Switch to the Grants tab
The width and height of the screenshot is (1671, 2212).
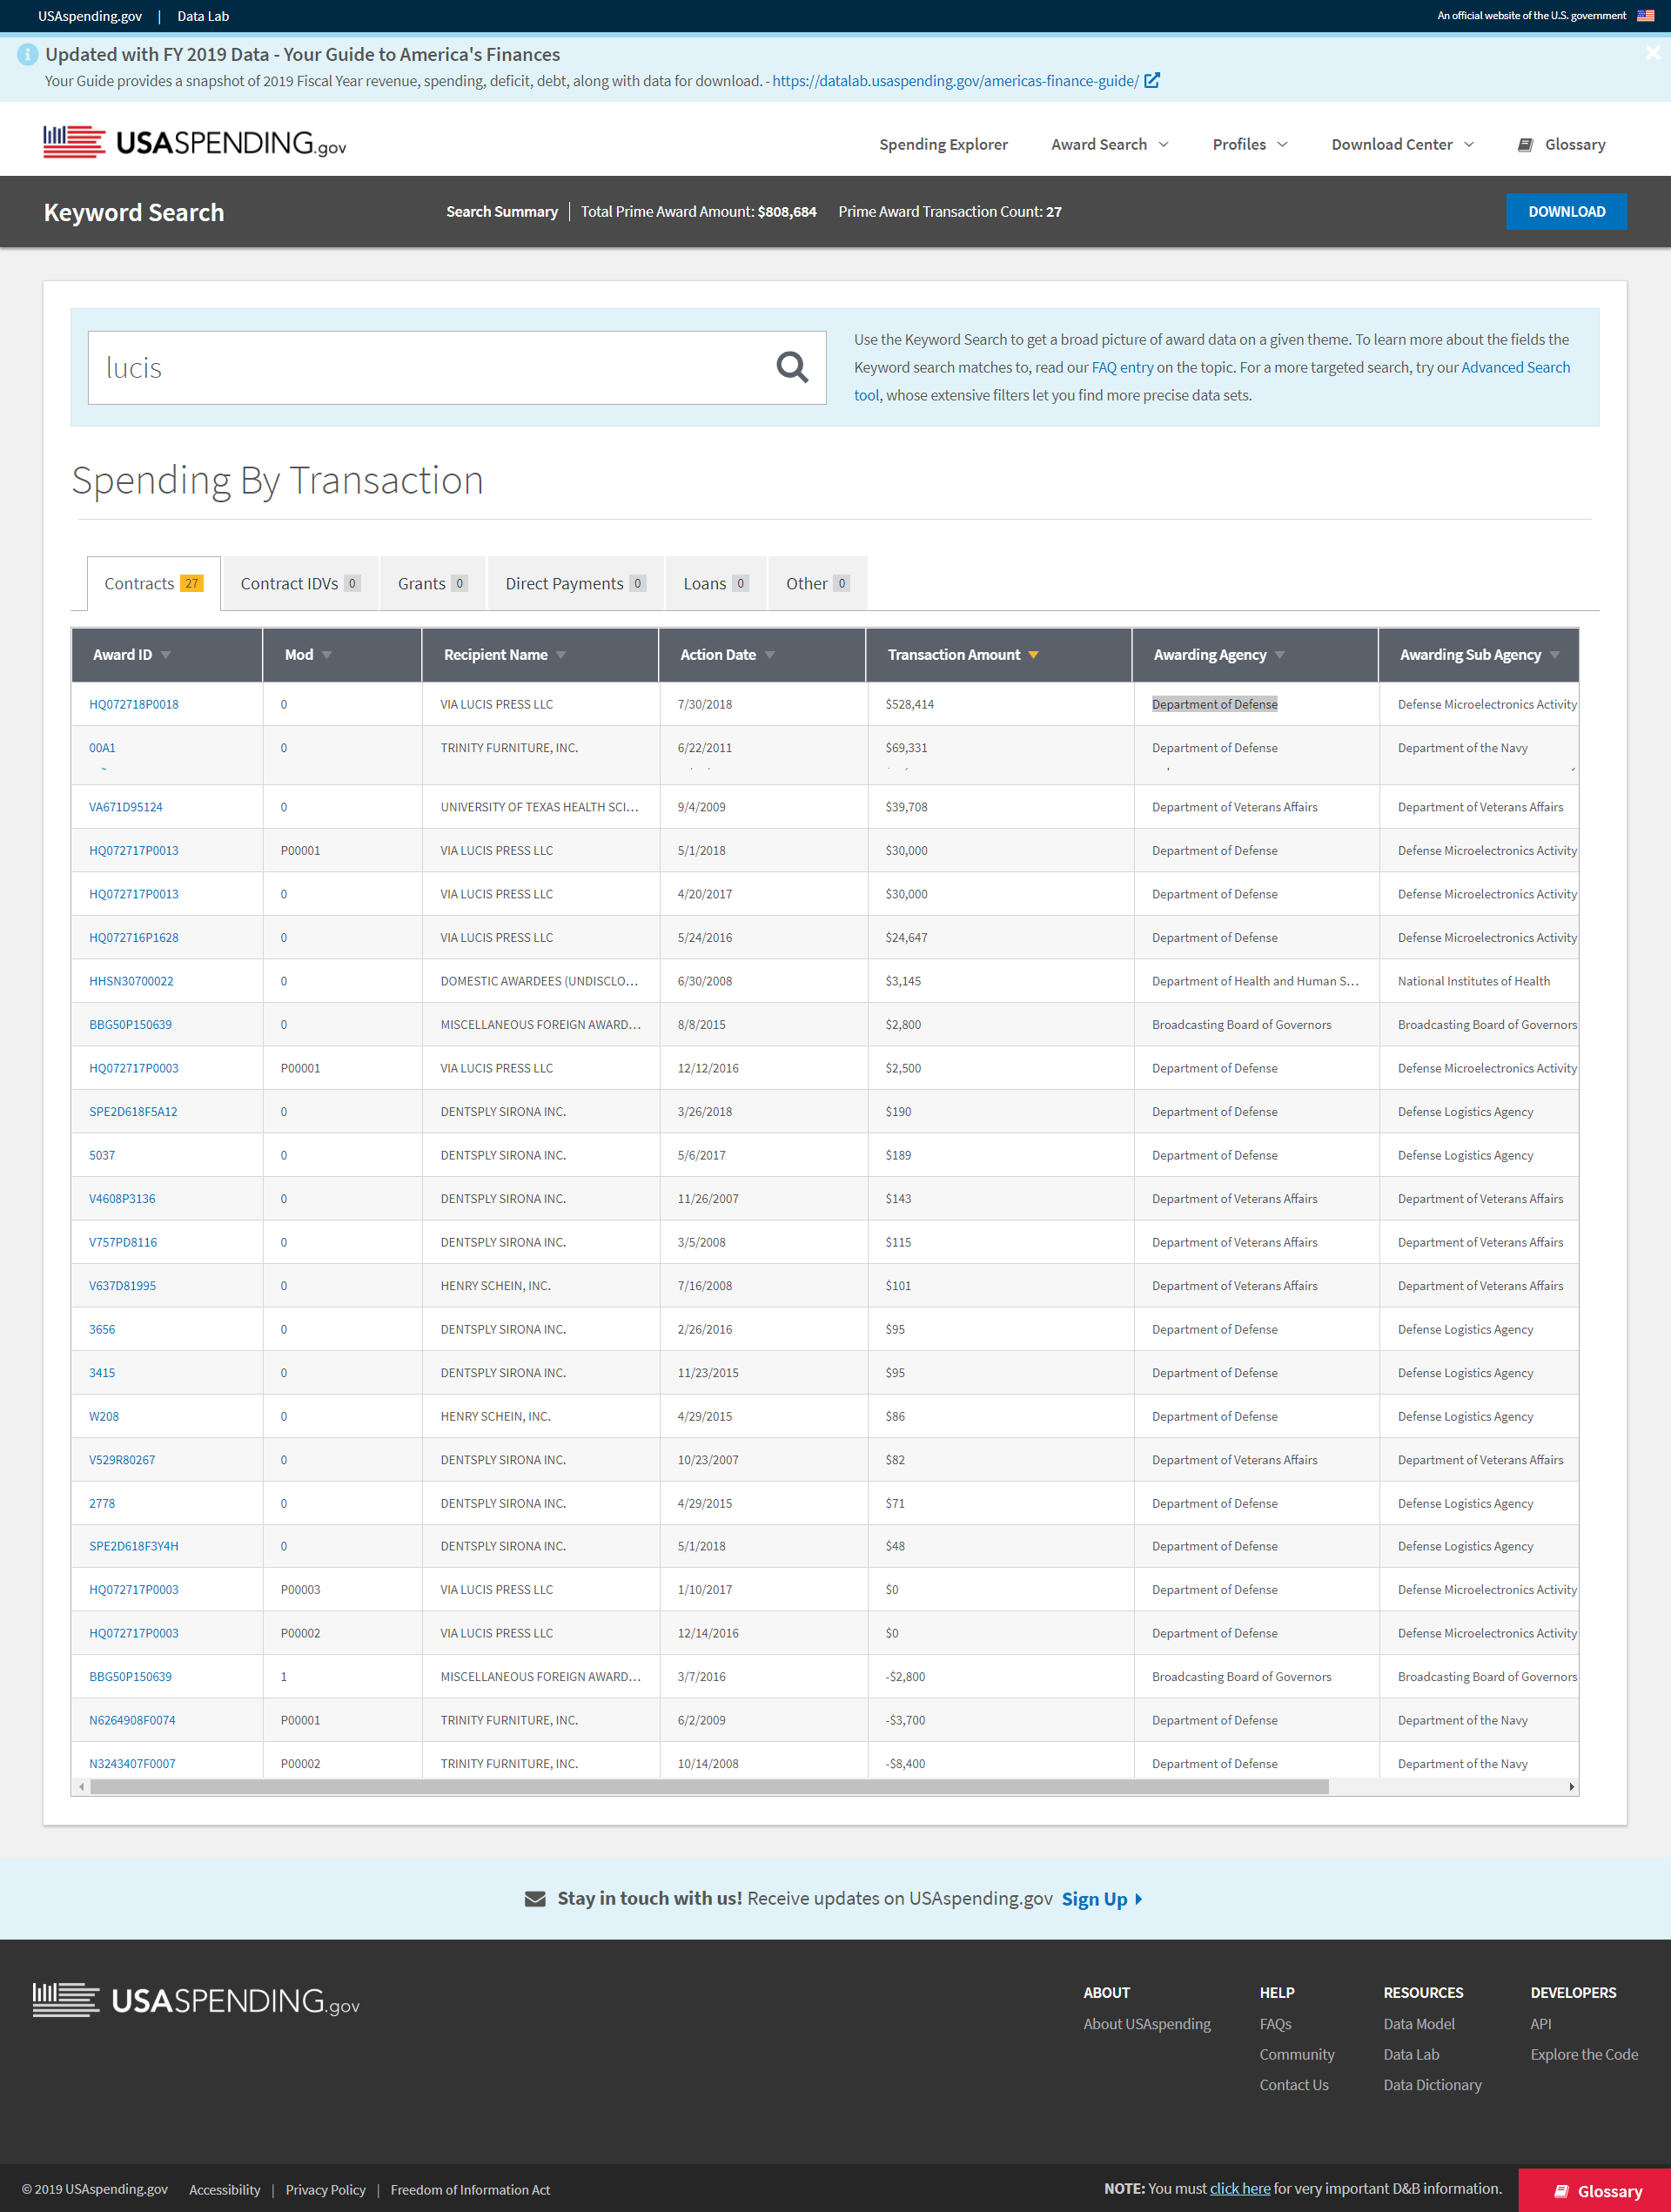432,583
